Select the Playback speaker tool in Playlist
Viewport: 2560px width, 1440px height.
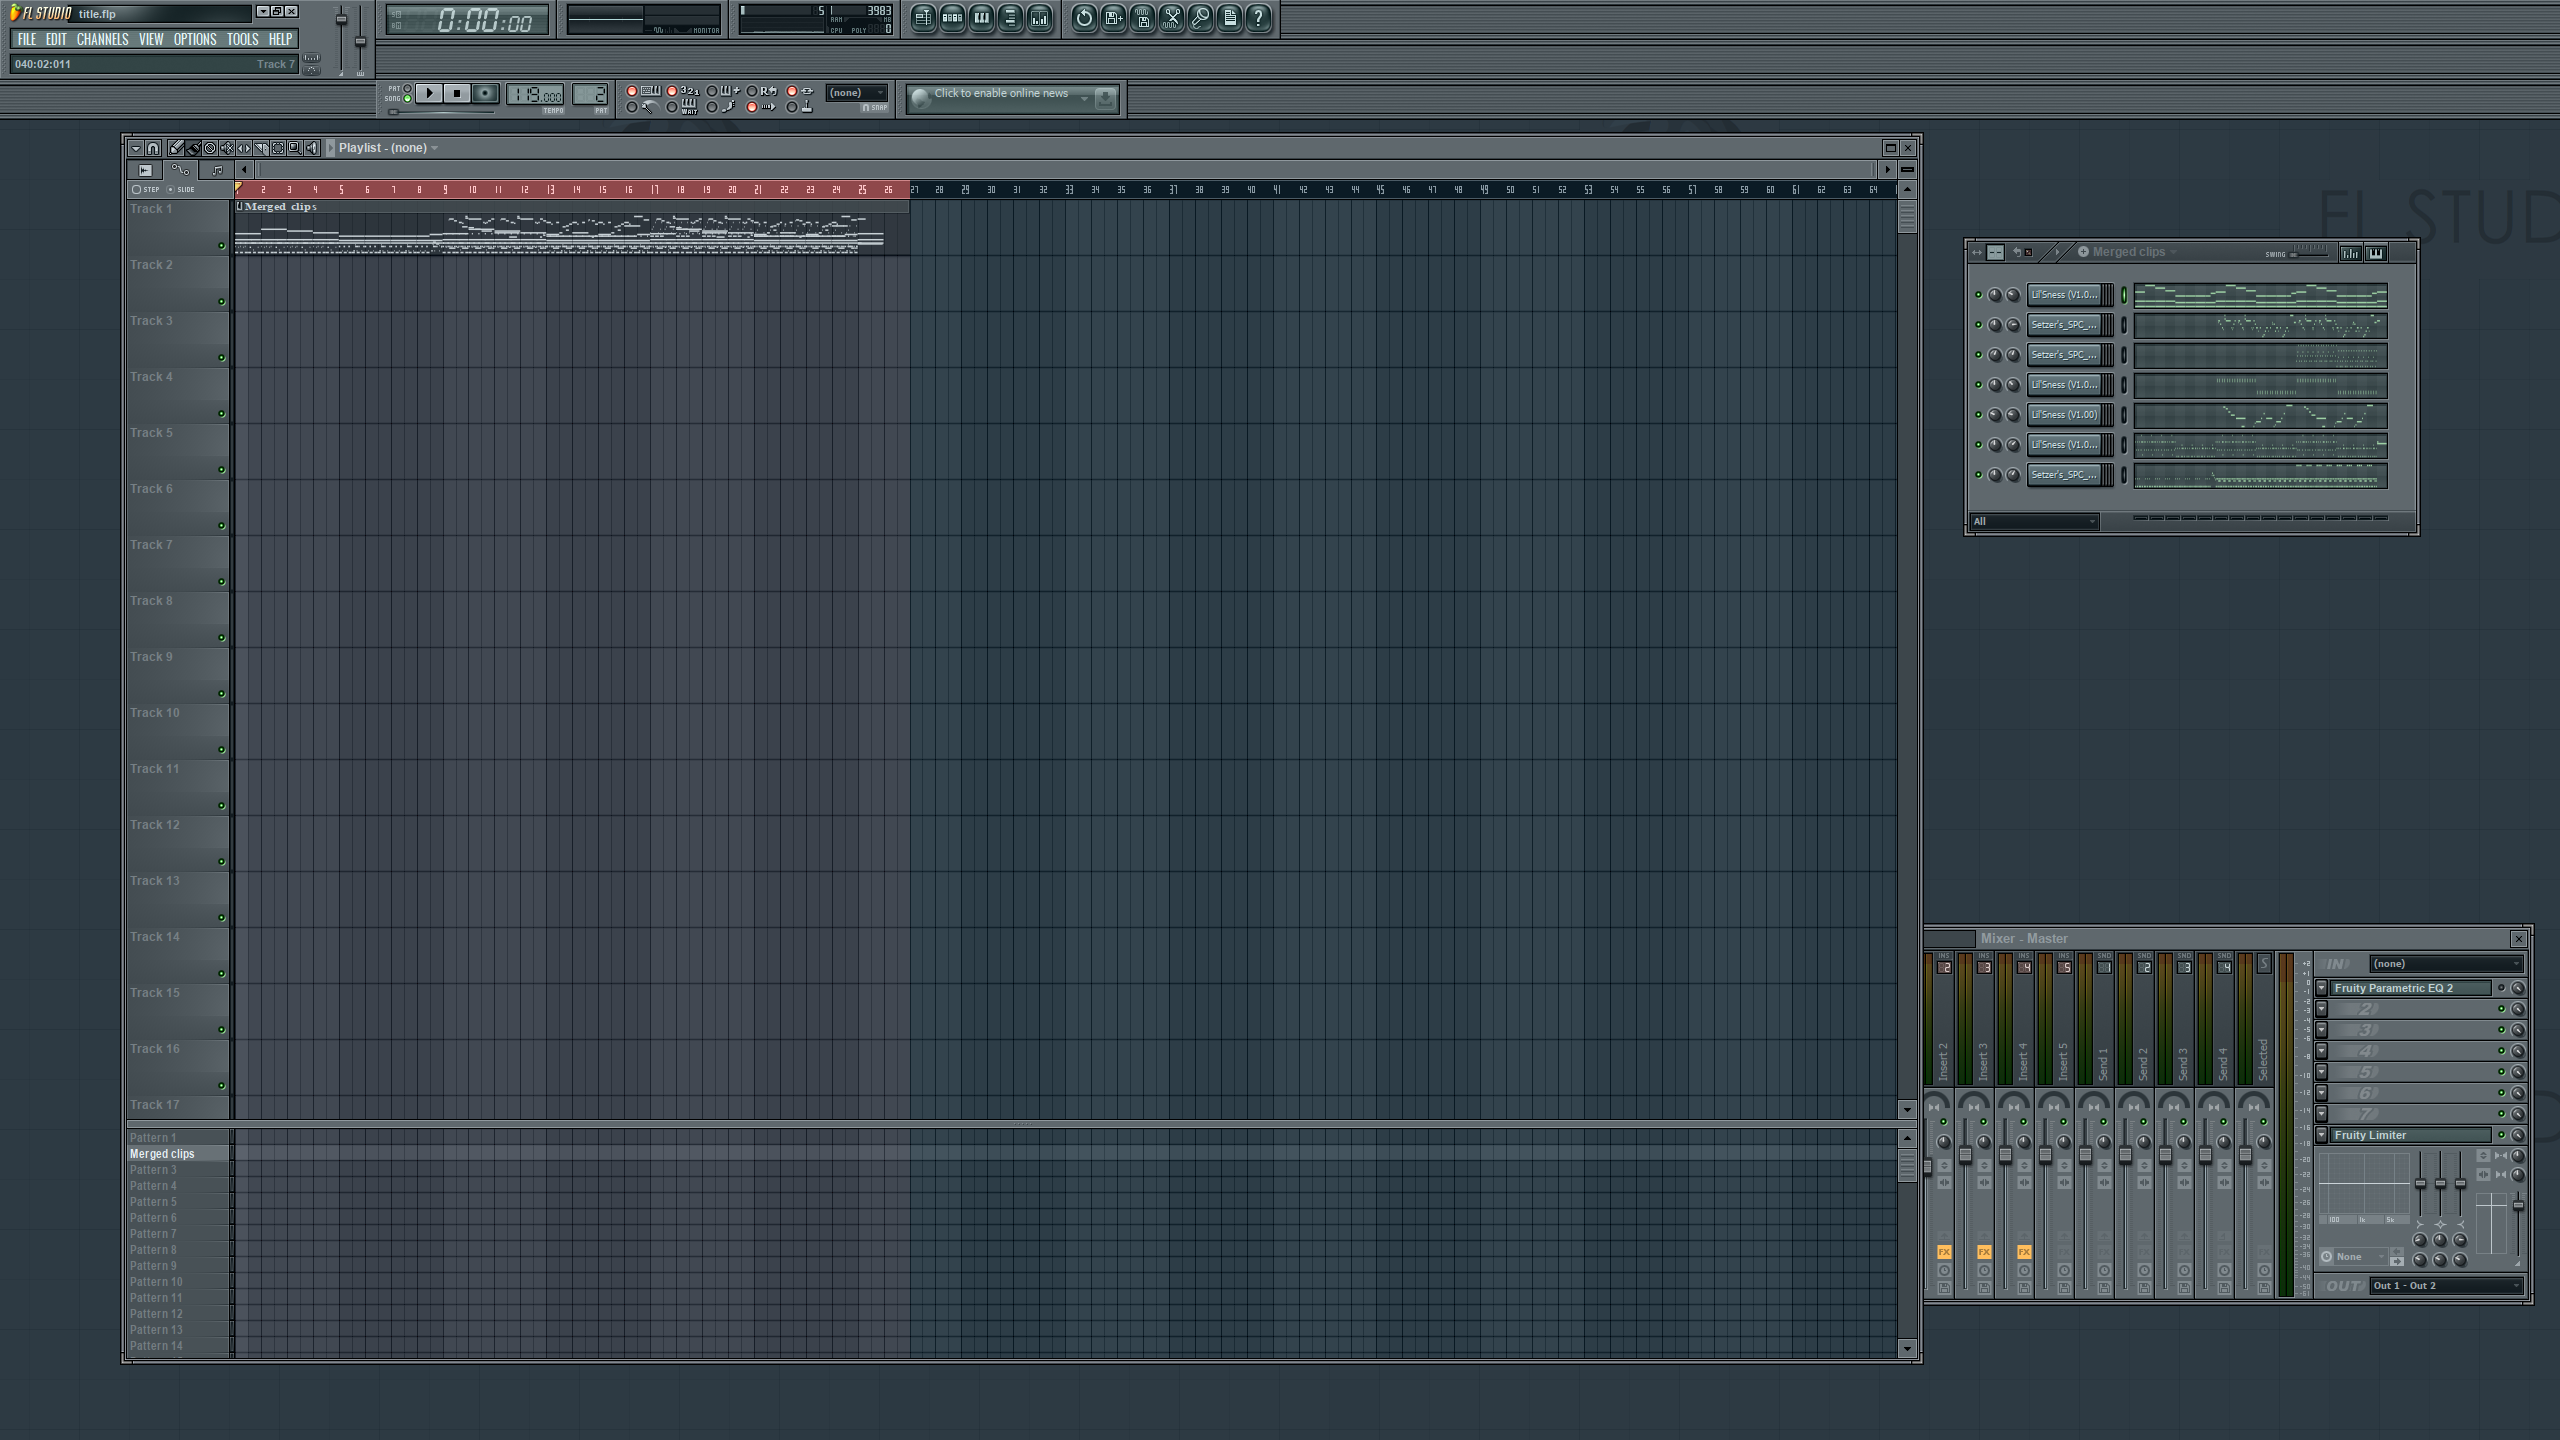(x=312, y=148)
